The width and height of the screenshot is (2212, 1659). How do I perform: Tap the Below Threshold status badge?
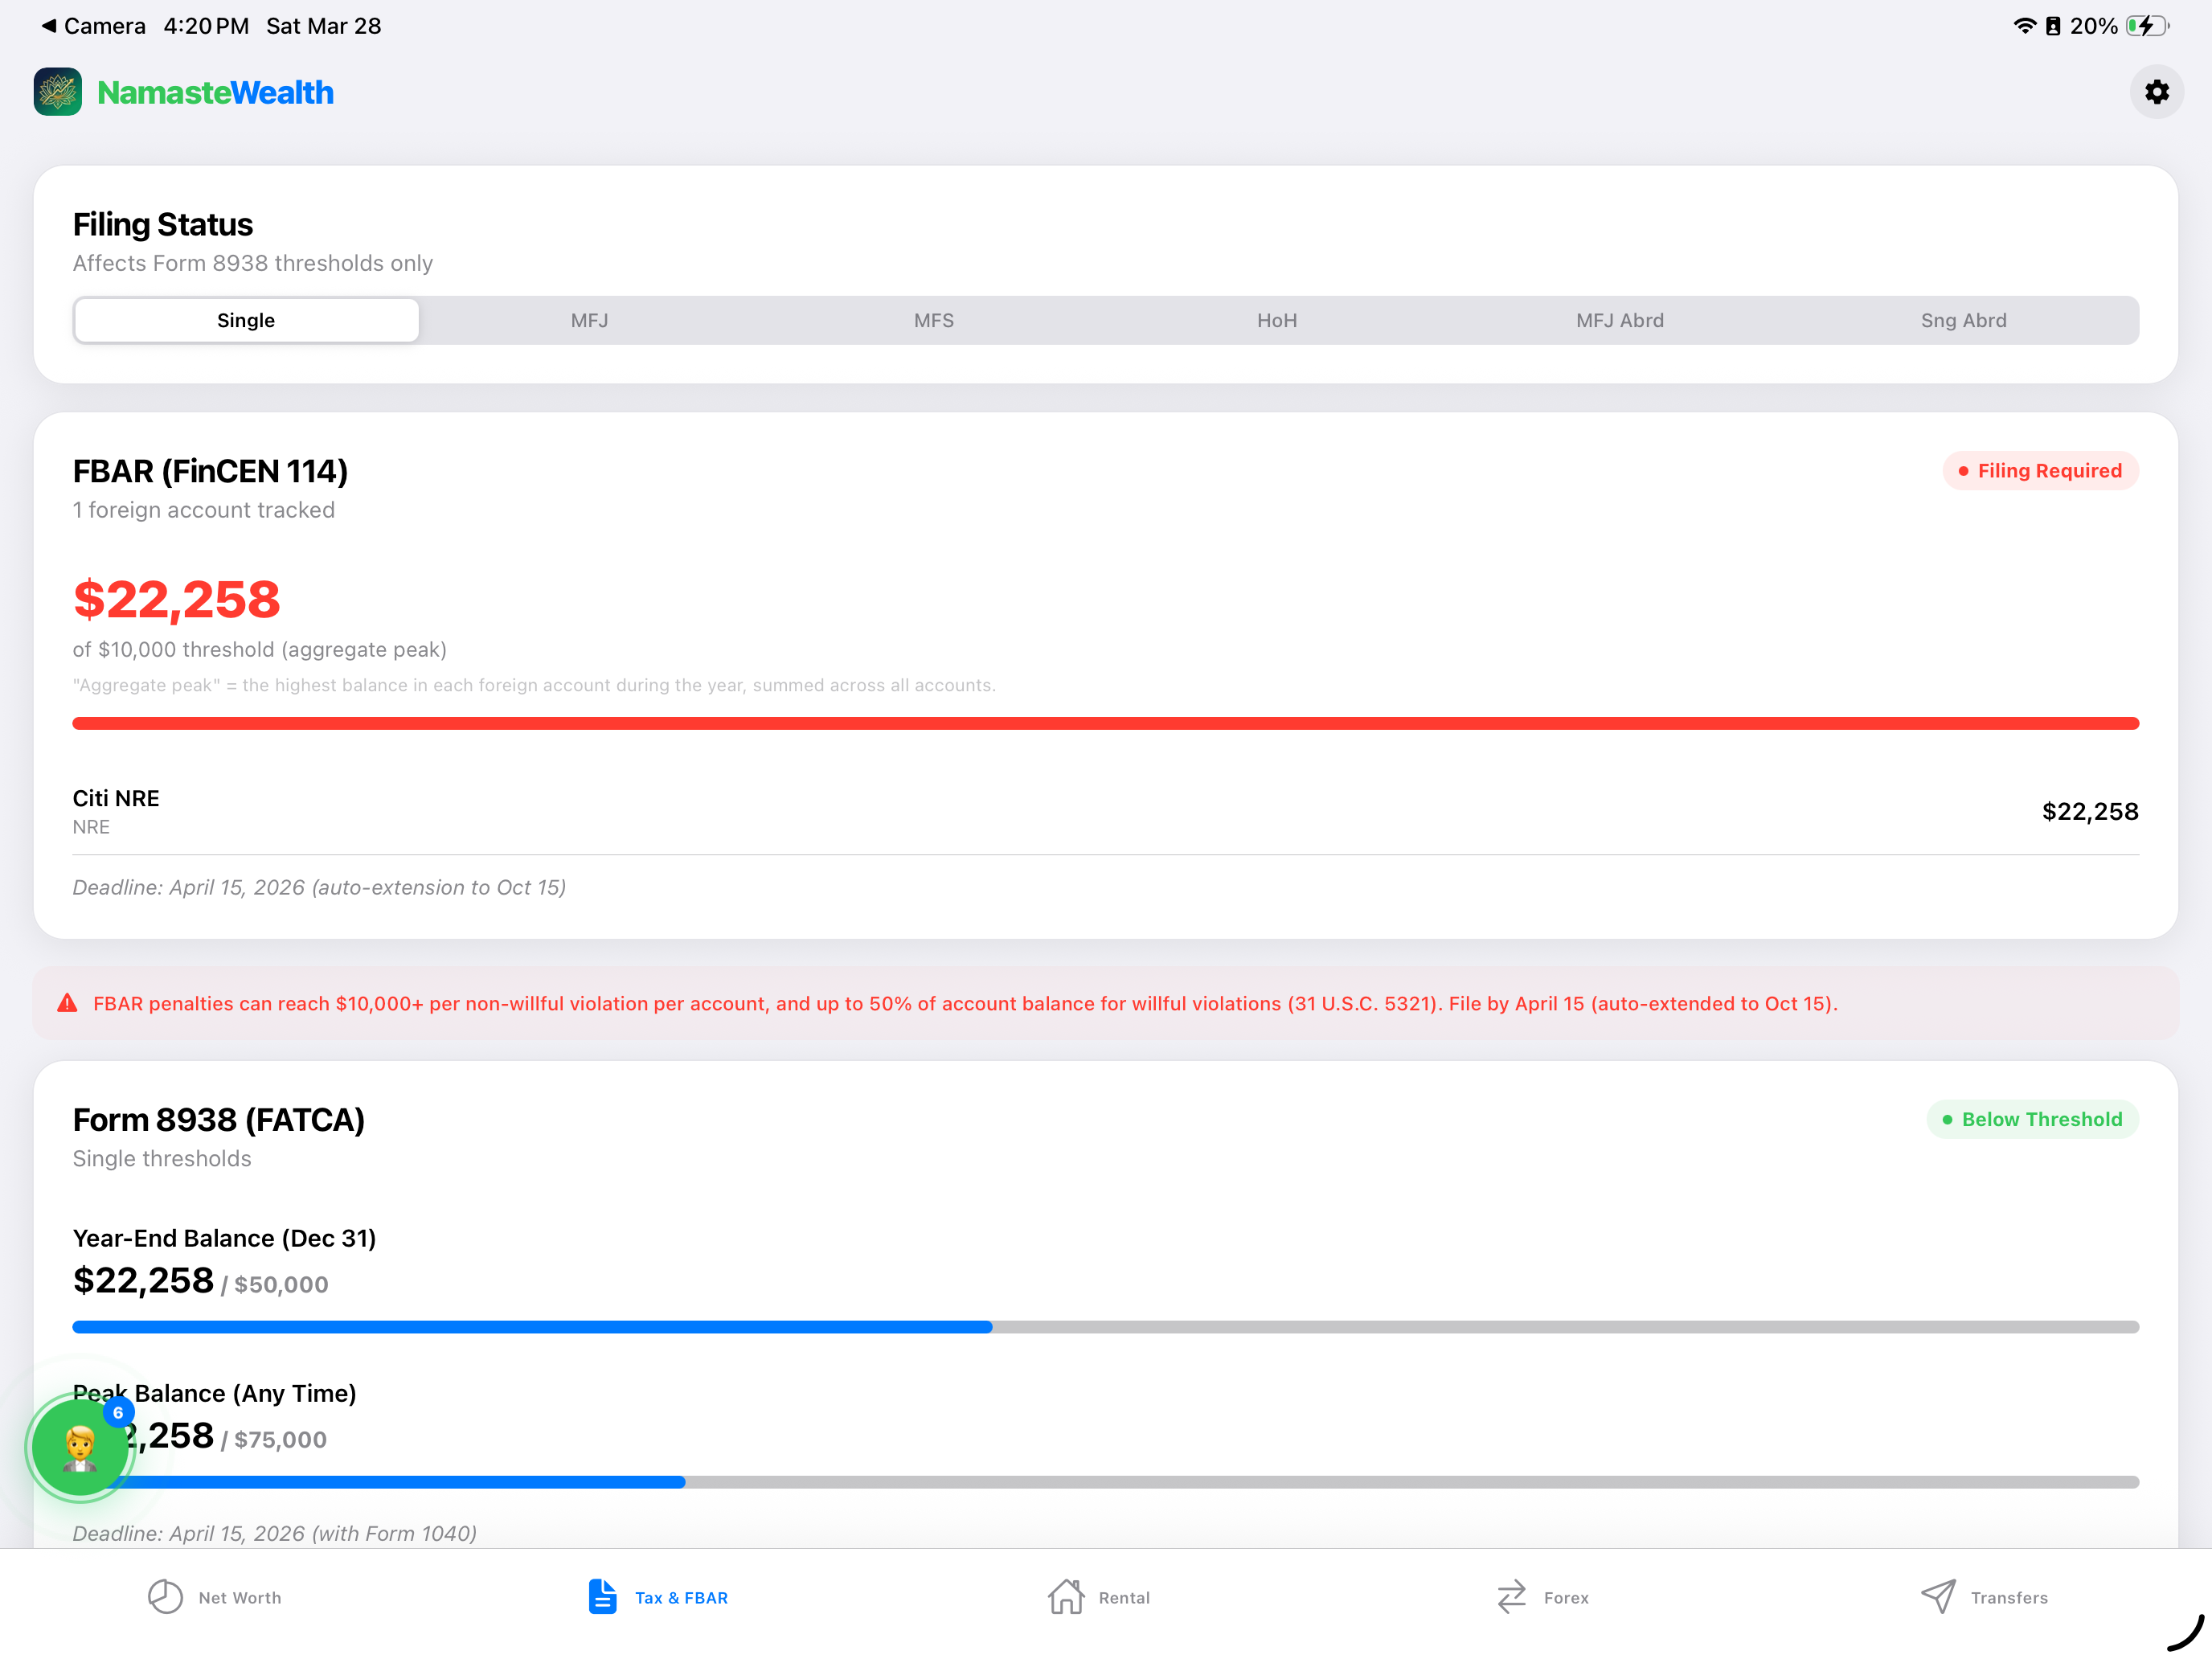[2032, 1119]
